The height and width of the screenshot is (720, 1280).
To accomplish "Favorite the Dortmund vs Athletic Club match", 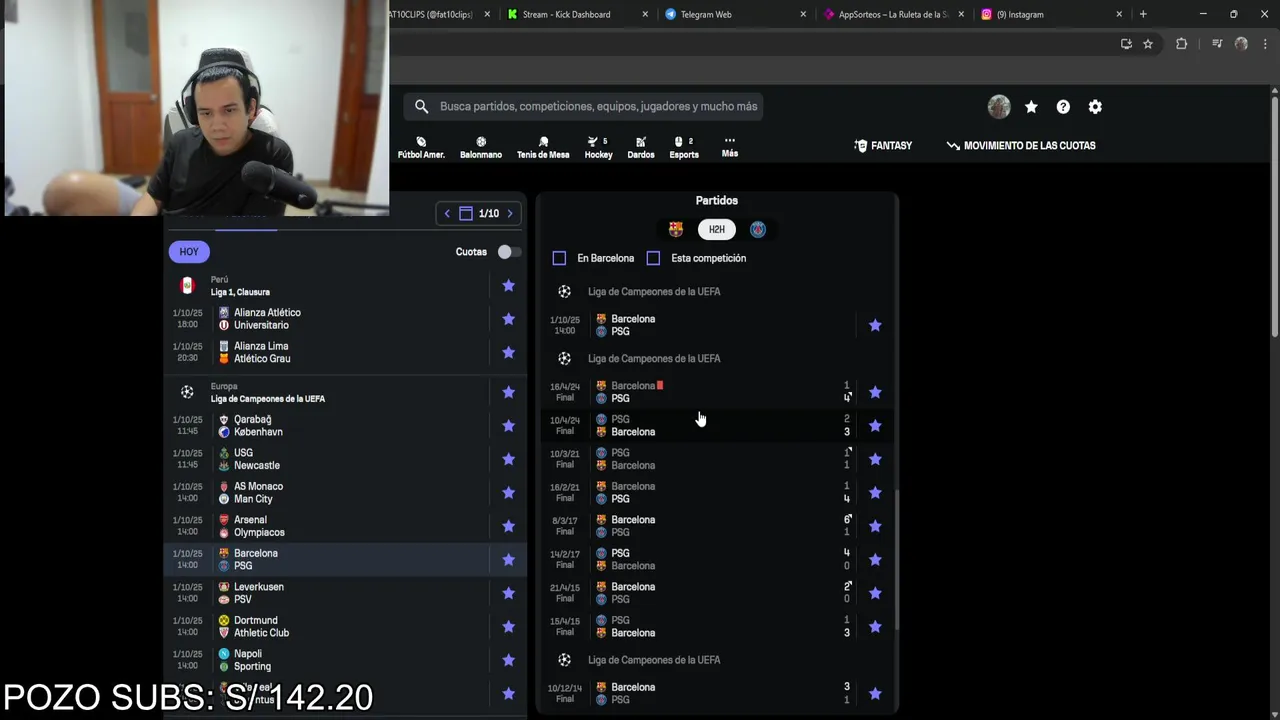I will 508,627.
